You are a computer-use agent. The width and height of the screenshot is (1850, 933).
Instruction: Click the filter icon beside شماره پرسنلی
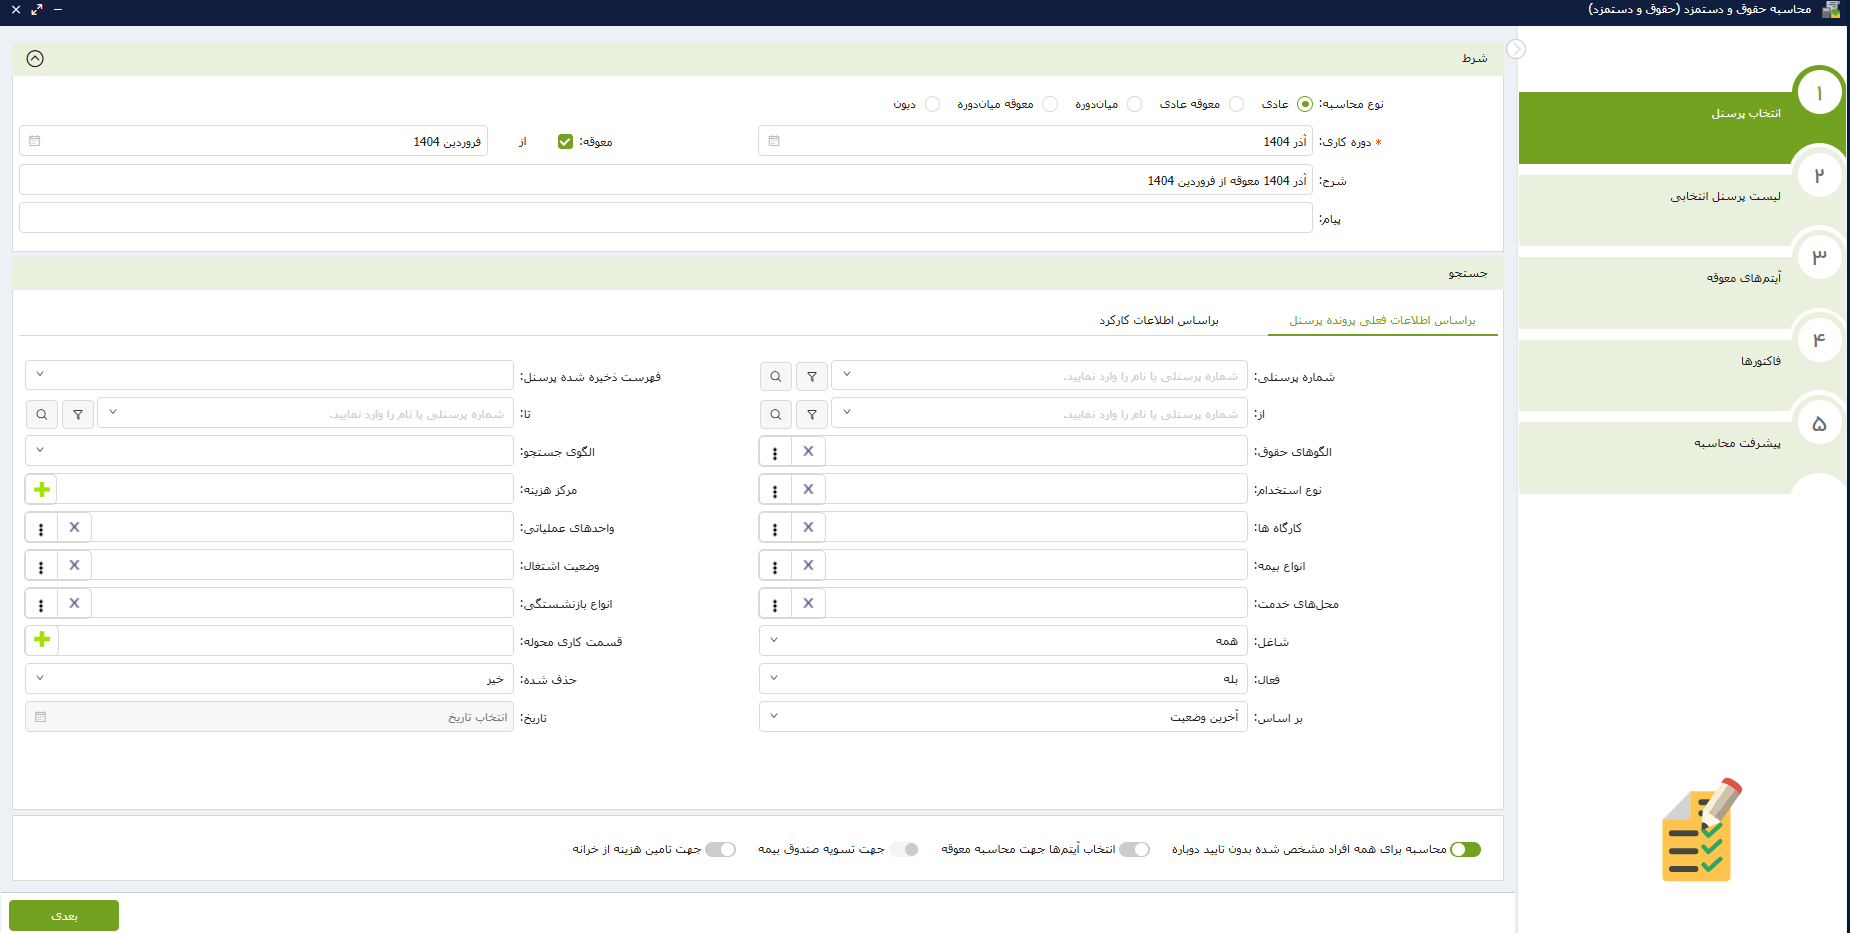[x=812, y=377]
